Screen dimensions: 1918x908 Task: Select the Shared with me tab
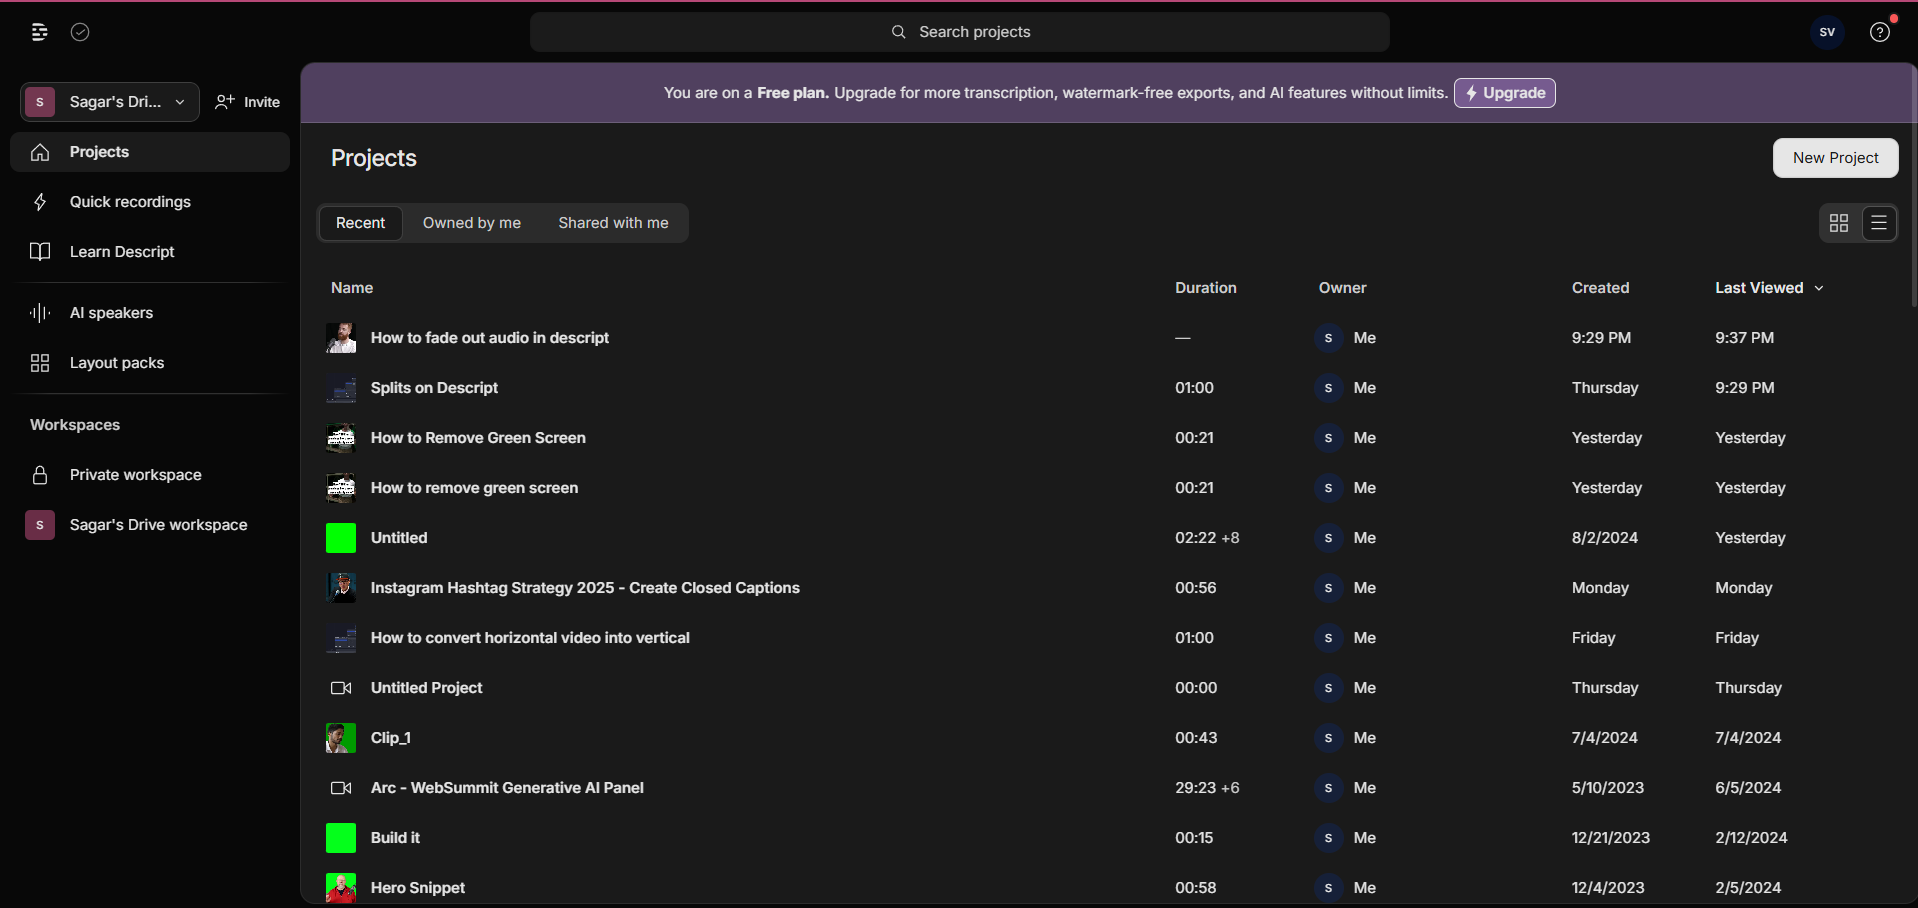click(613, 223)
